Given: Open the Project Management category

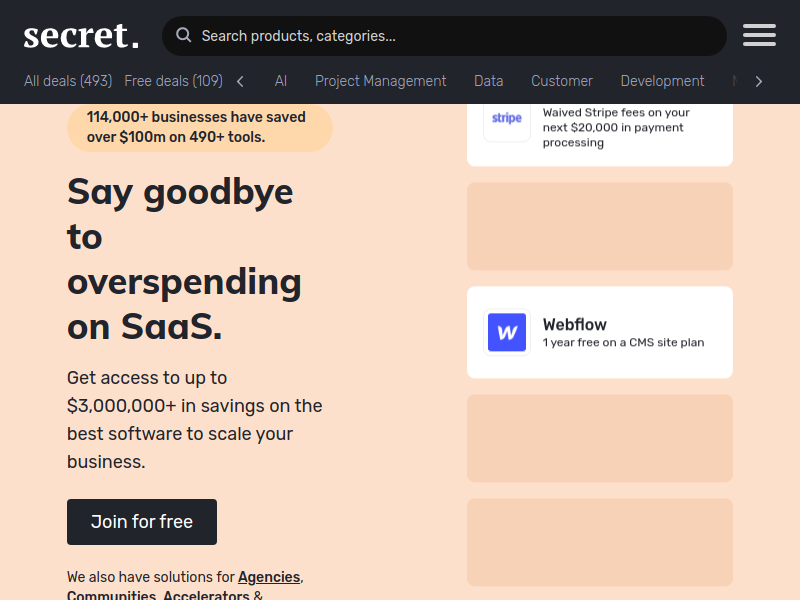Looking at the screenshot, I should (381, 81).
